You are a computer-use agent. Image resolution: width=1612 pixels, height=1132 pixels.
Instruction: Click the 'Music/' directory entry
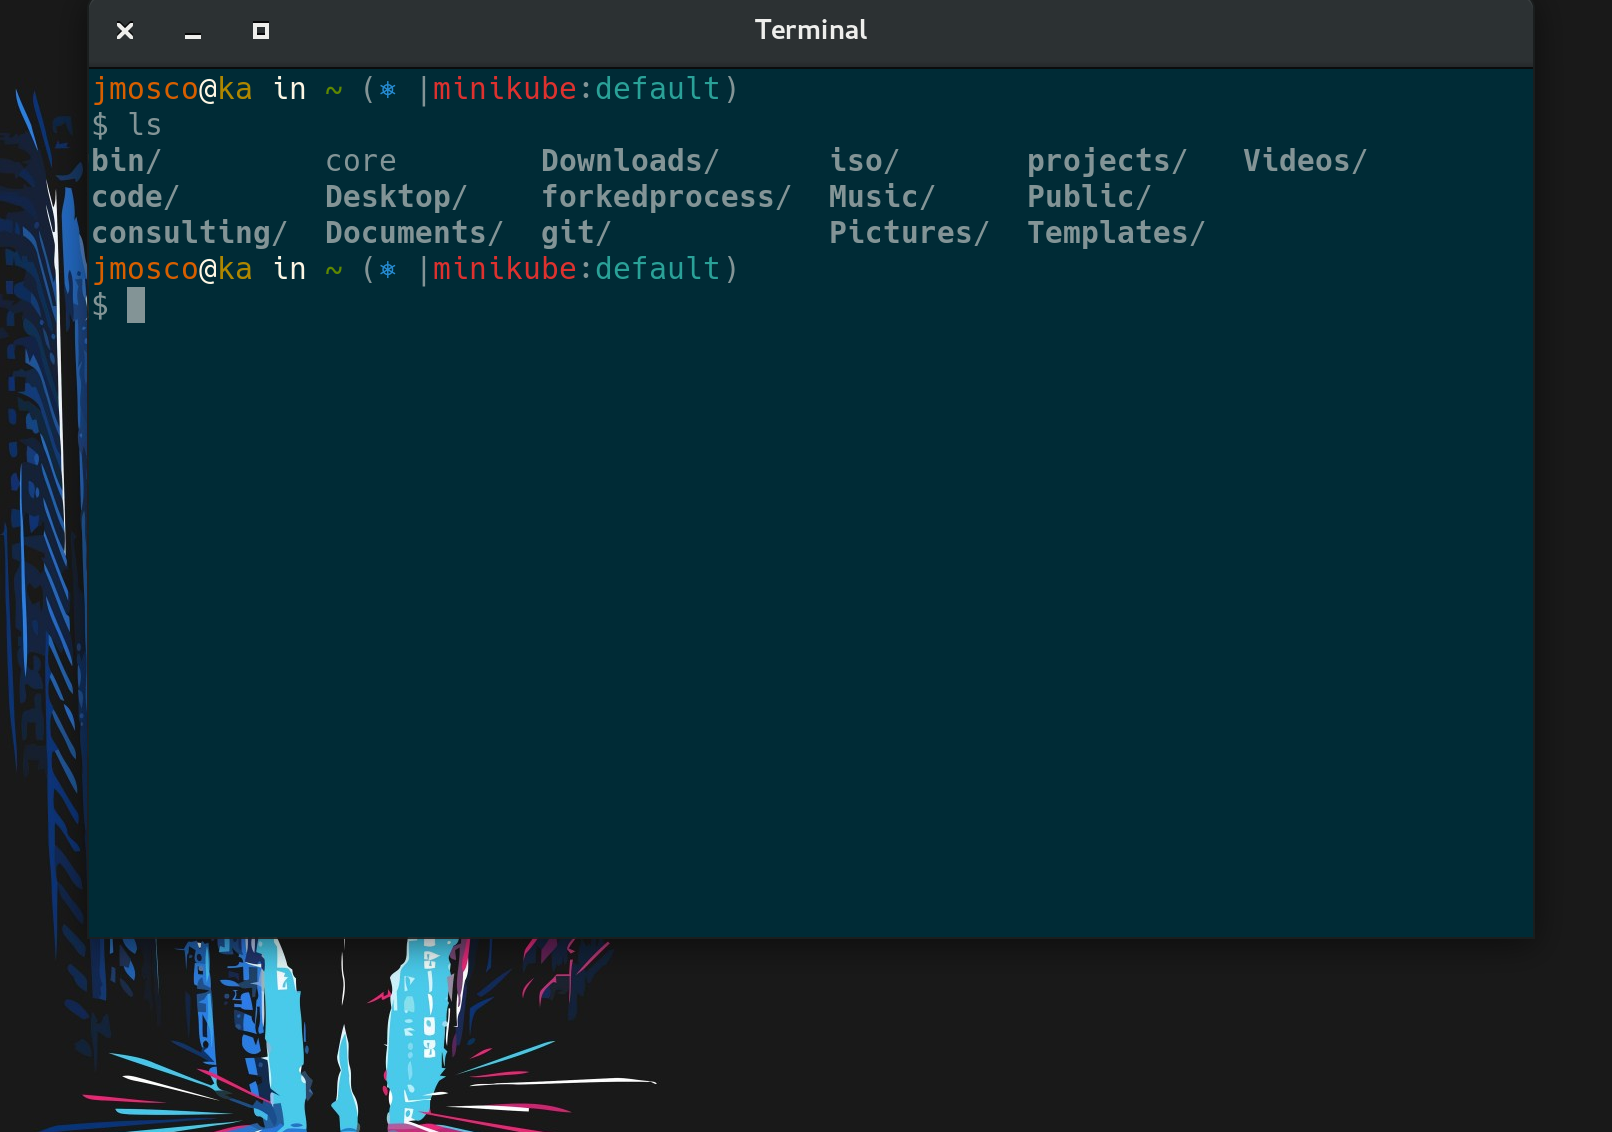pyautogui.click(x=882, y=196)
